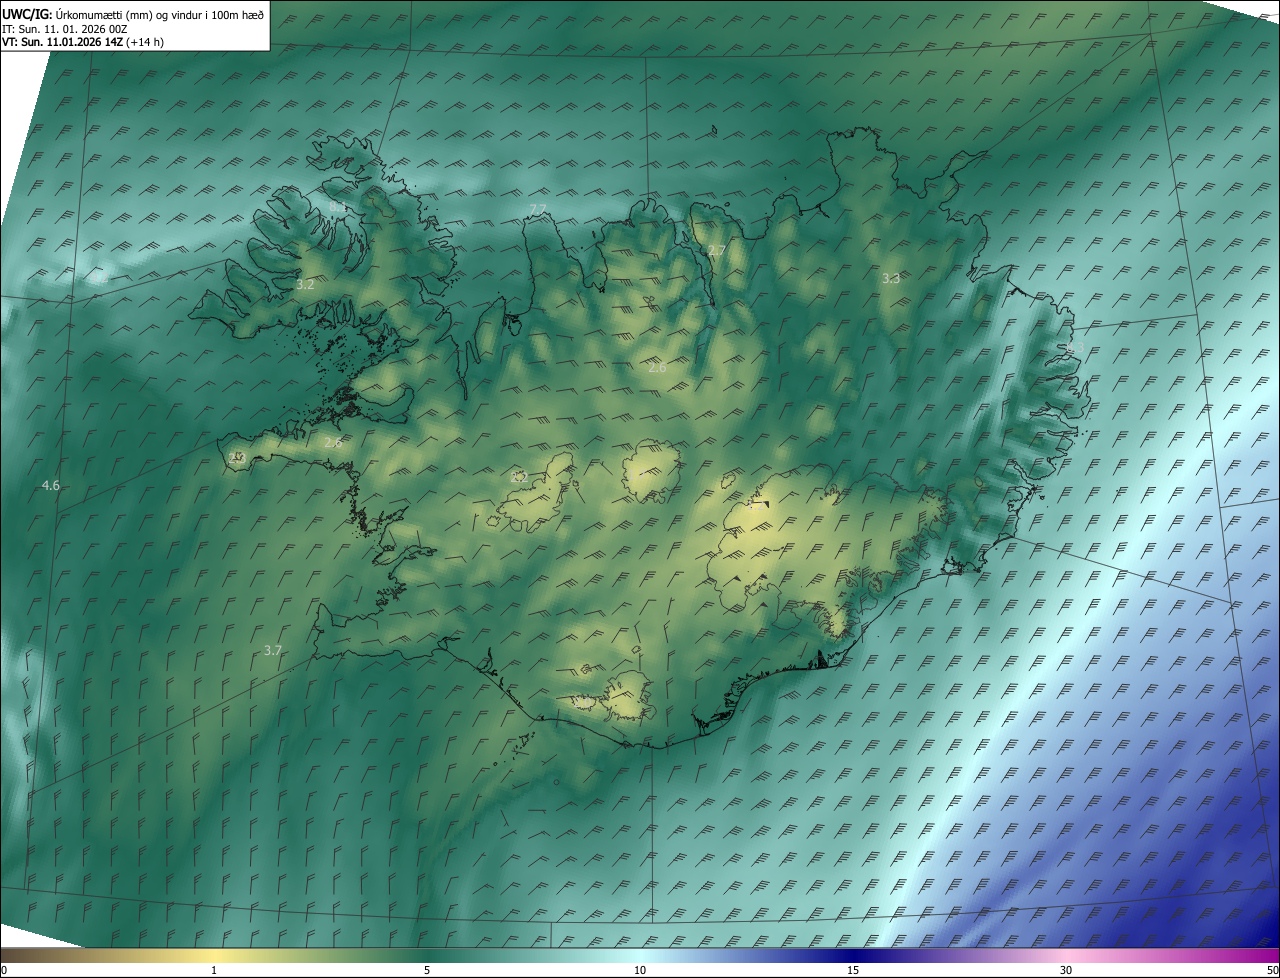Click the '(+14 h)' forecast offset text
1280x978 pixels.
(x=145, y=42)
